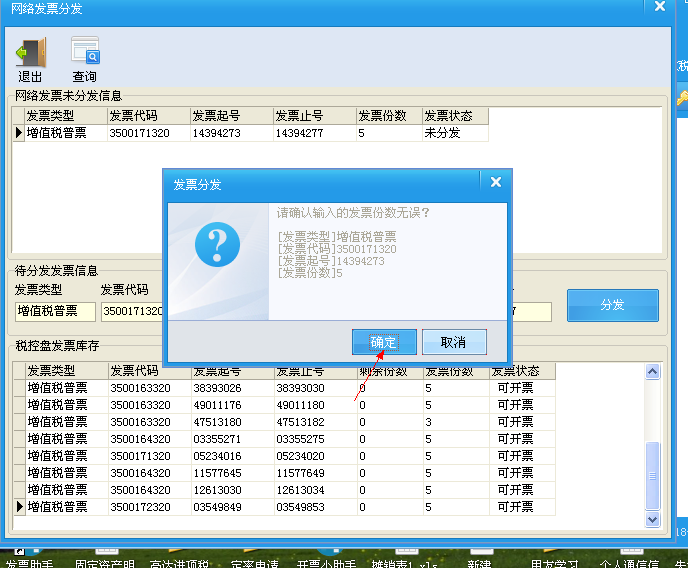Cancel the dialog with 取消 button
The height and width of the screenshot is (568, 688).
(x=453, y=342)
